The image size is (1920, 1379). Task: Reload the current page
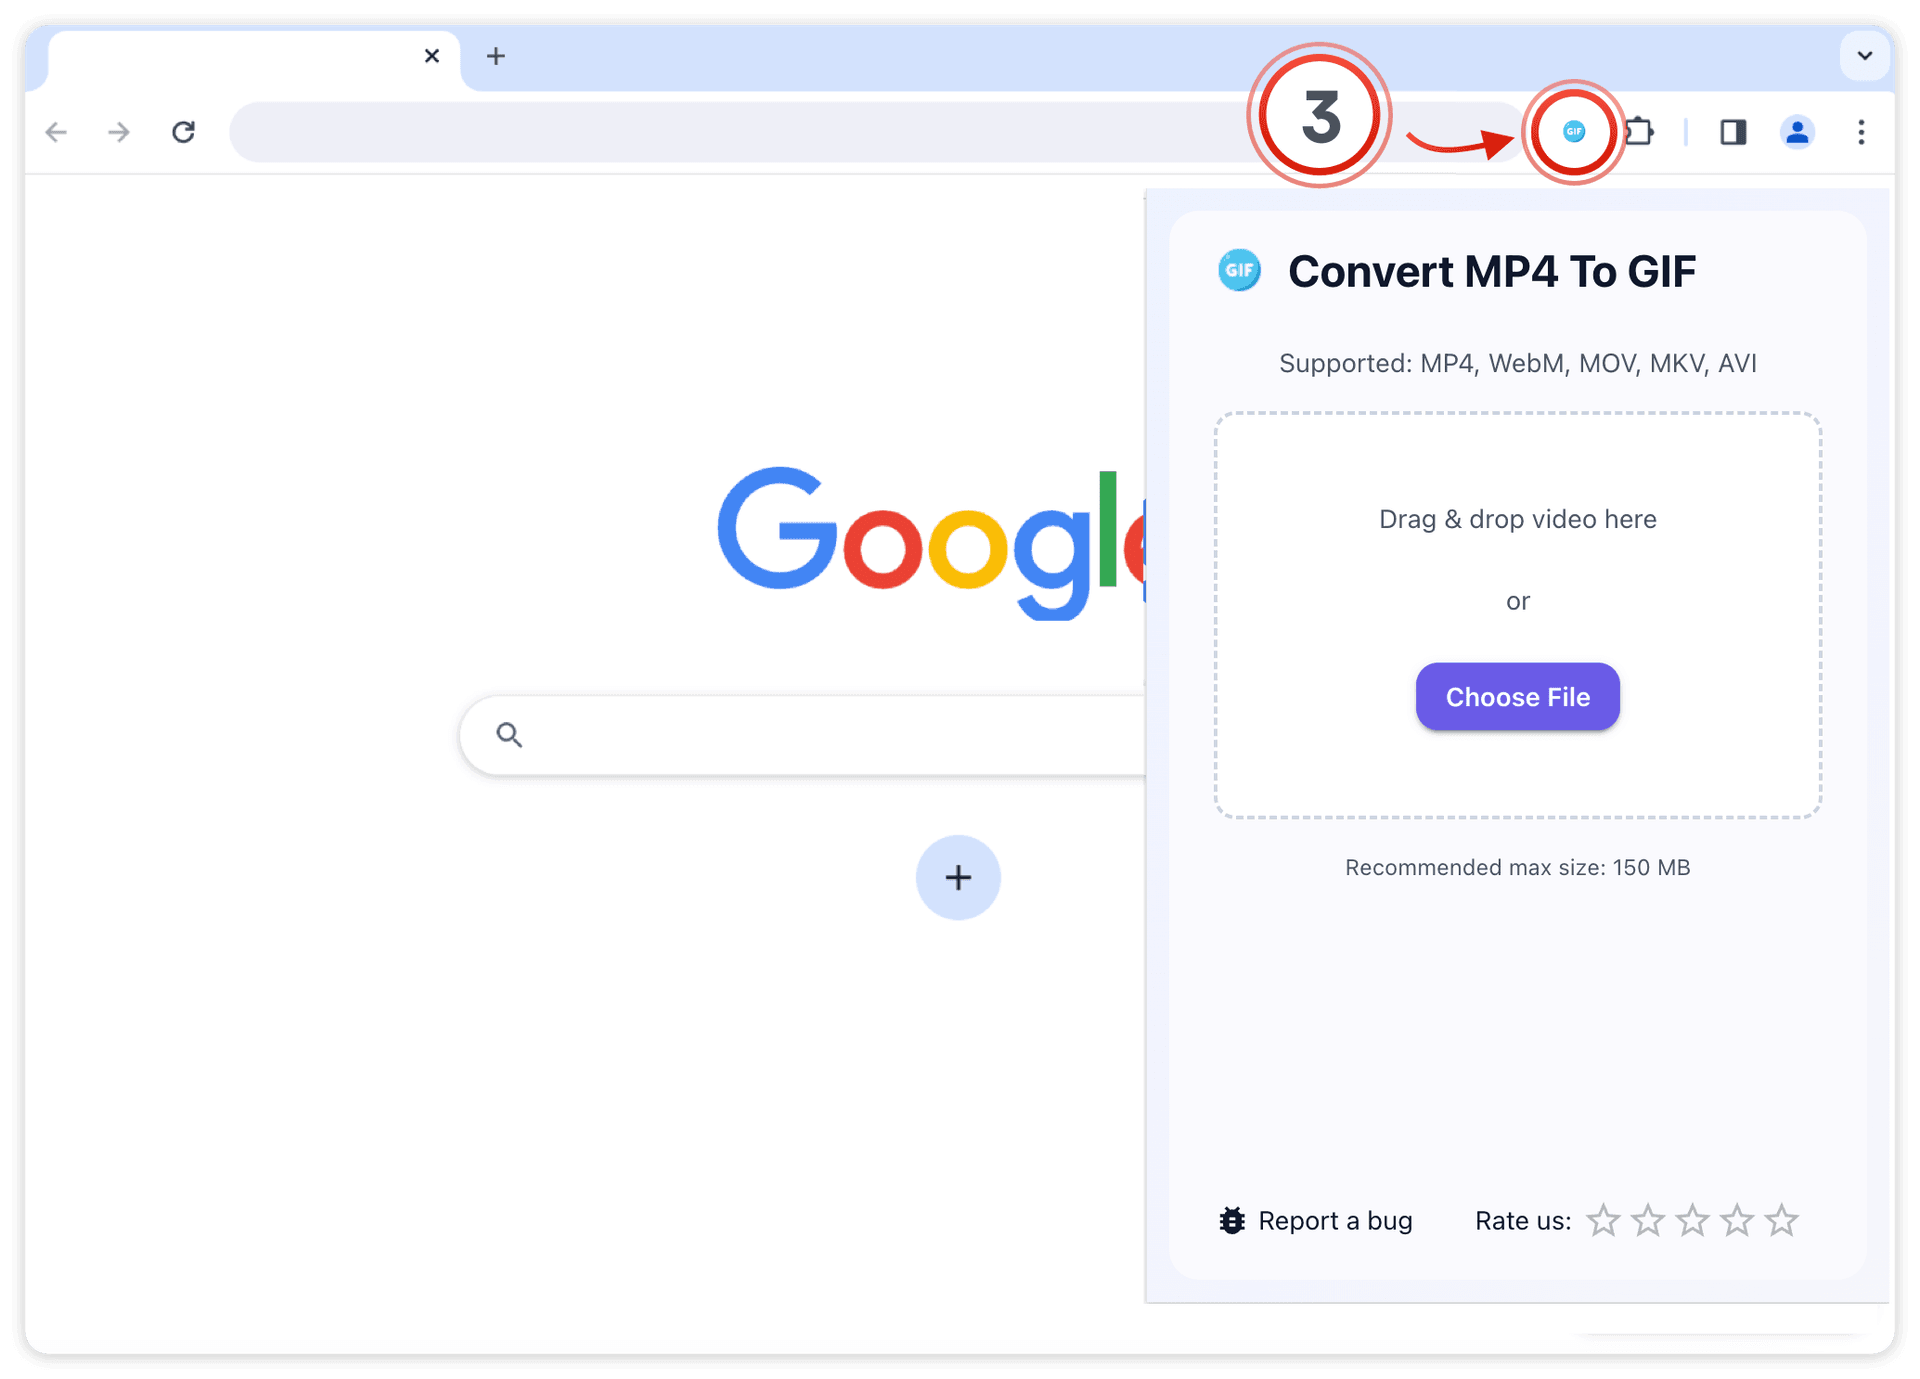pos(183,132)
